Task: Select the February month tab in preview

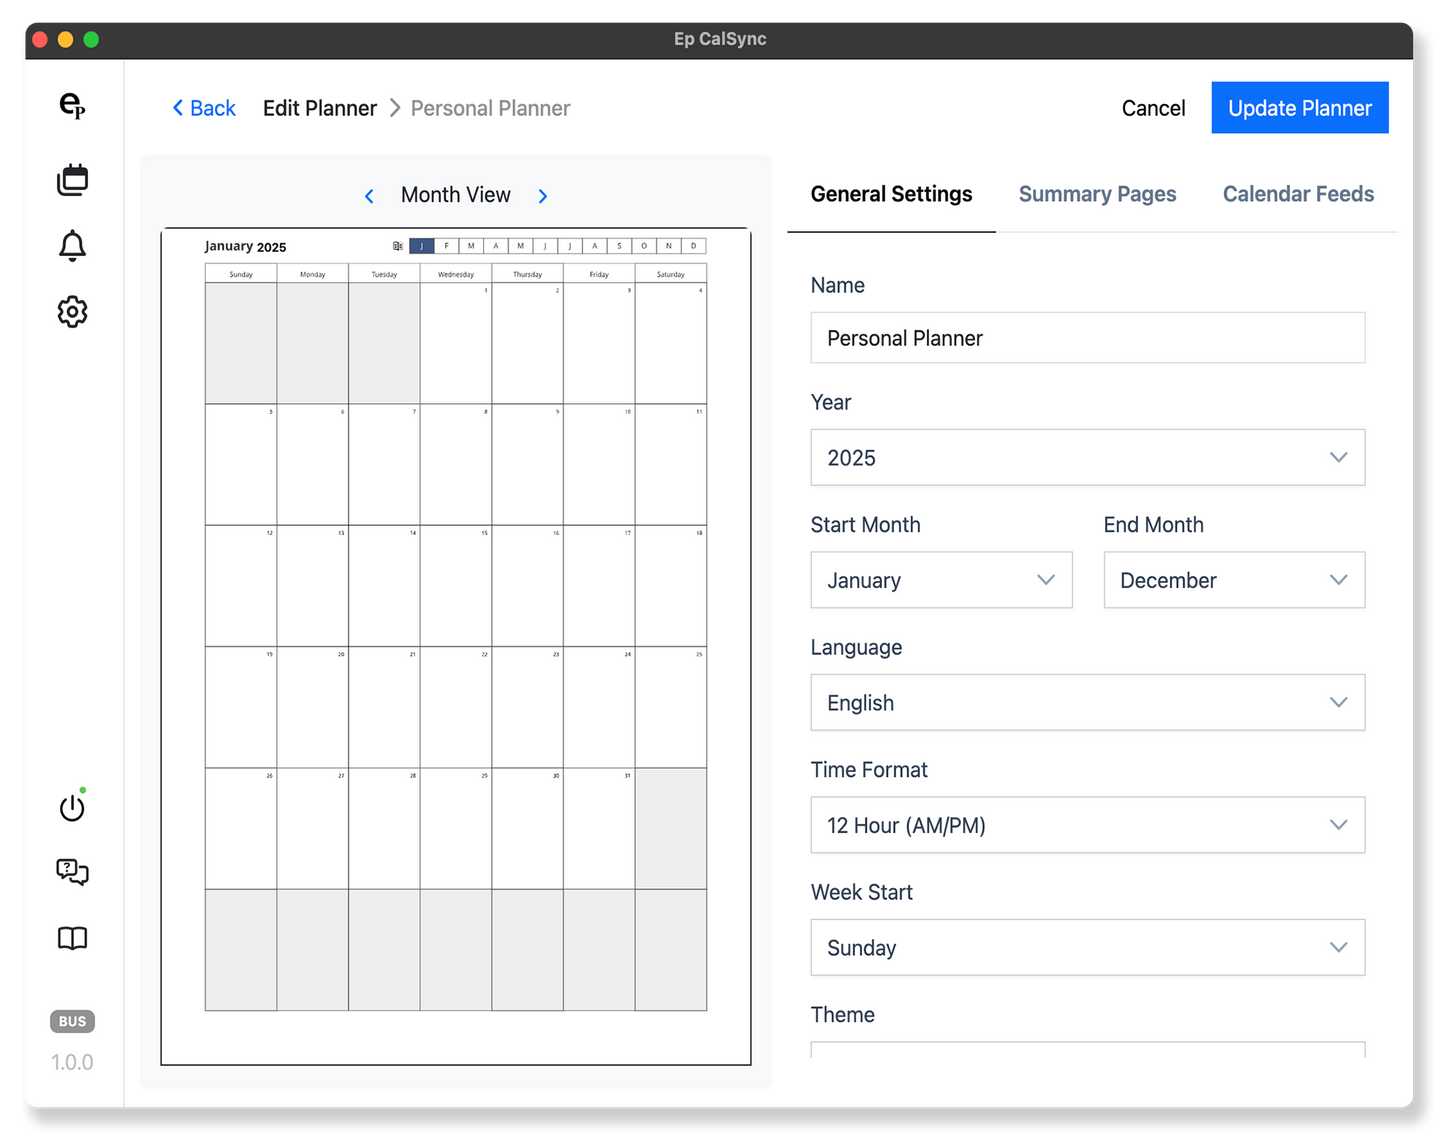Action: [x=446, y=245]
